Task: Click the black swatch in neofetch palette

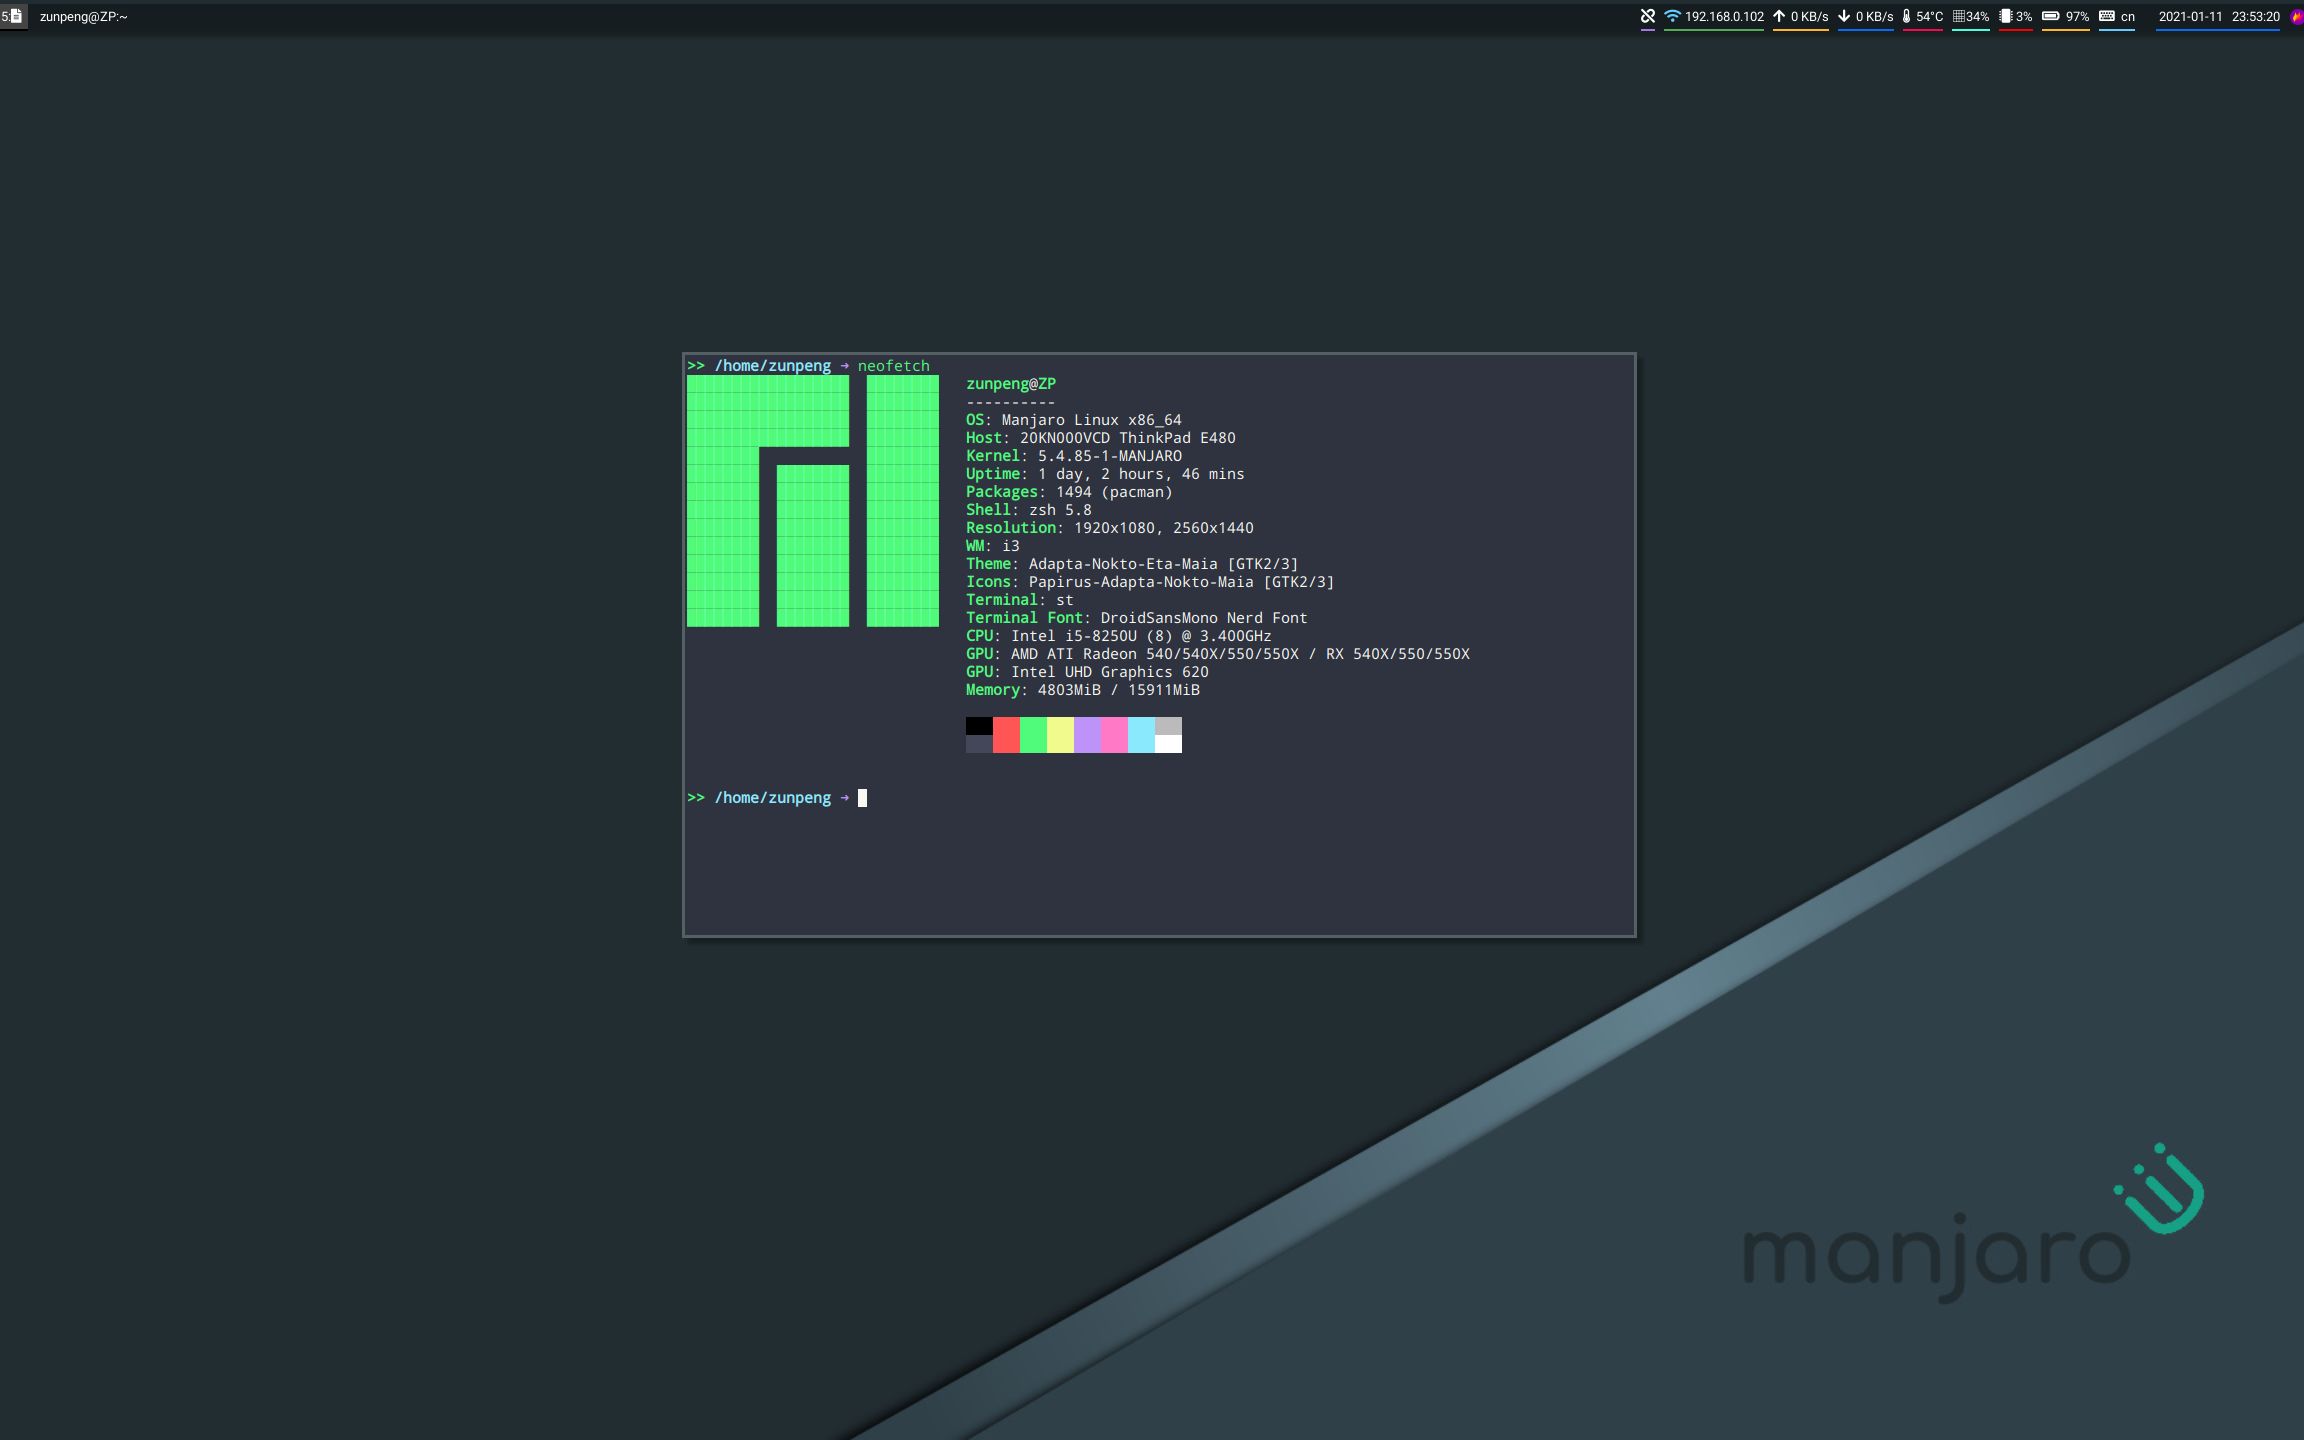Action: tap(979, 726)
